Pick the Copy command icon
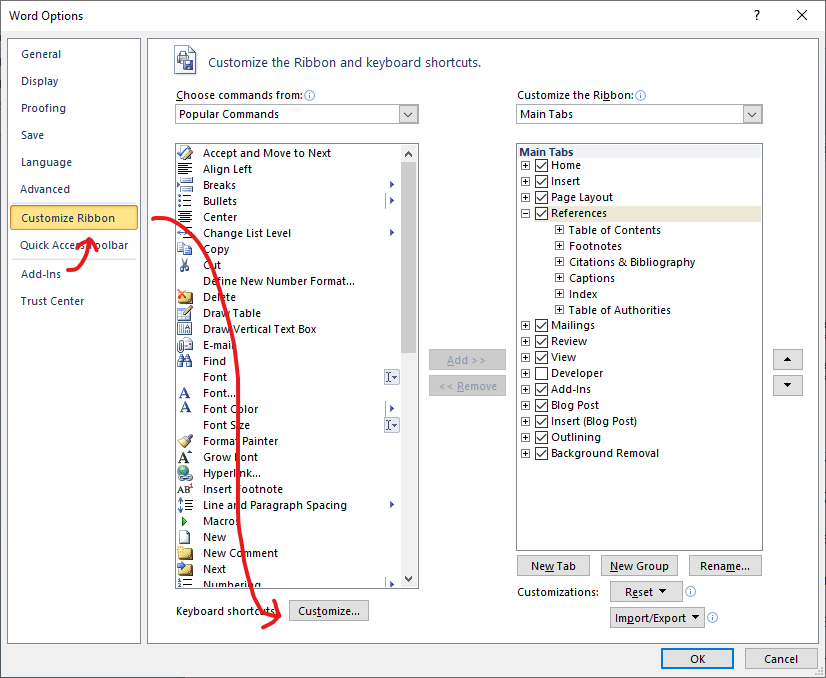Screen dimensions: 826x678 pos(185,249)
